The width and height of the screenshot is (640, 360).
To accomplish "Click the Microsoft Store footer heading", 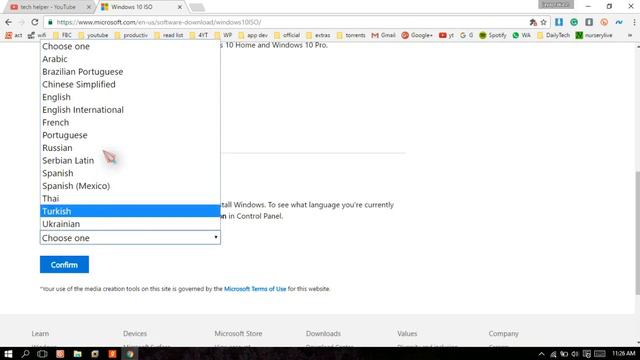I will point(238,333).
